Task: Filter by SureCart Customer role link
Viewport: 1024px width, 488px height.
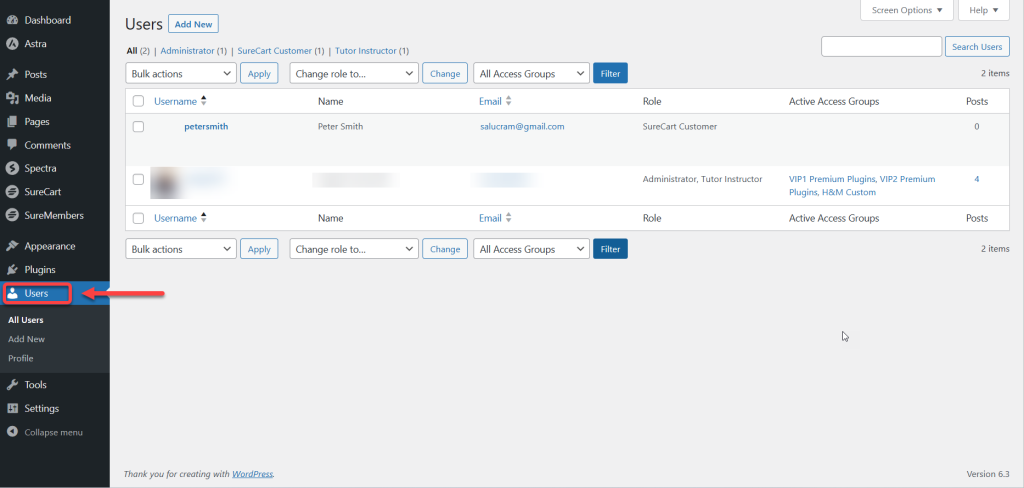Action: (275, 51)
